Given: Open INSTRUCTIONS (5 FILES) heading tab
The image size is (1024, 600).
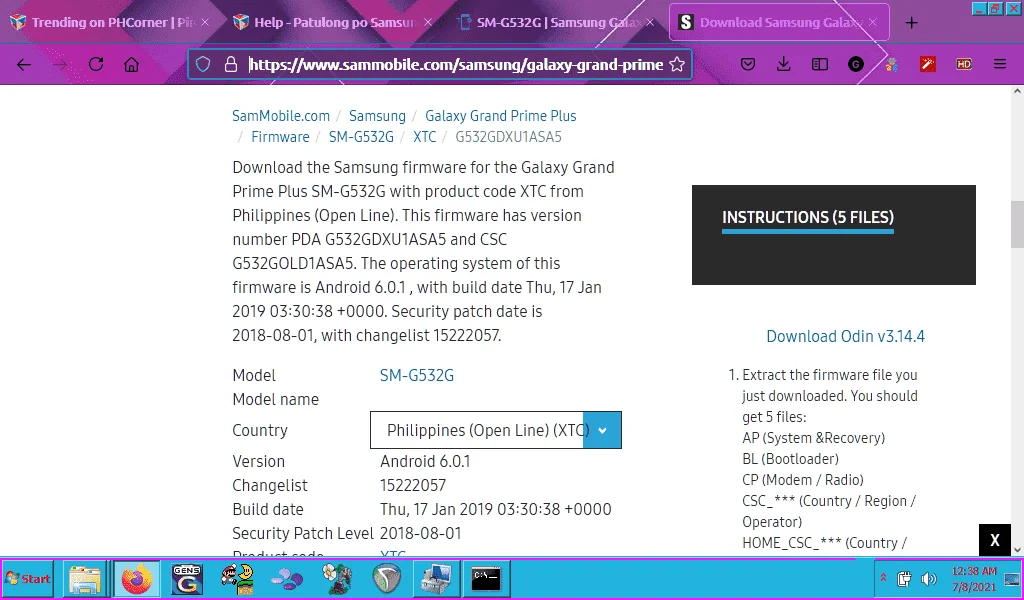Looking at the screenshot, I should point(808,217).
